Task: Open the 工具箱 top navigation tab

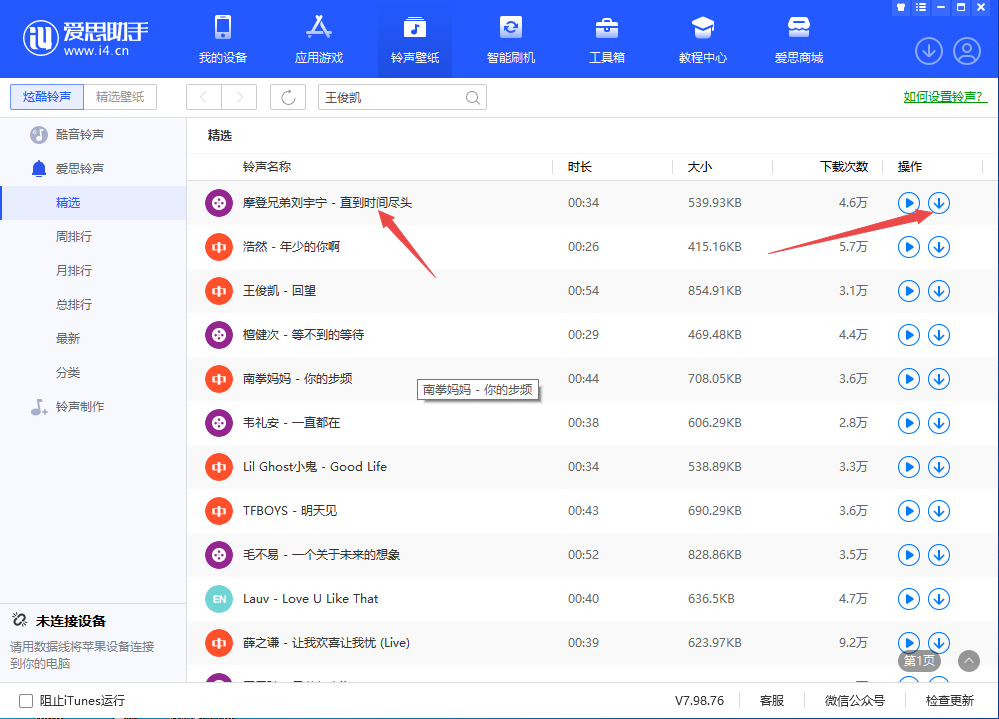Action: (x=606, y=39)
